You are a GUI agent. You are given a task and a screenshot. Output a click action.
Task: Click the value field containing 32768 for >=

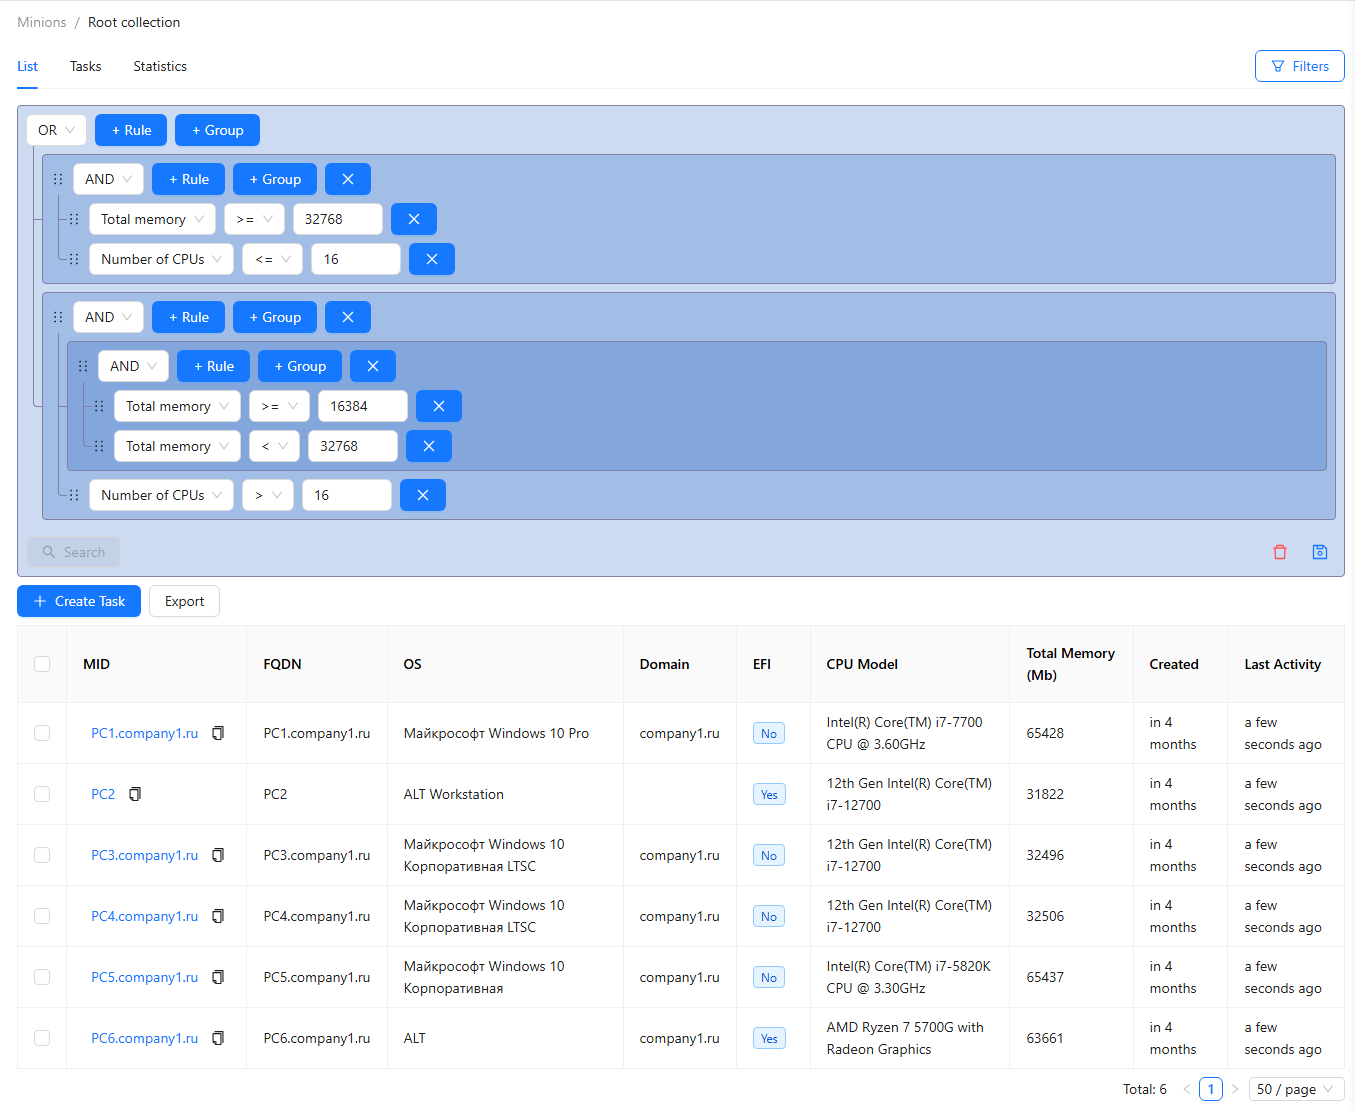(x=338, y=219)
